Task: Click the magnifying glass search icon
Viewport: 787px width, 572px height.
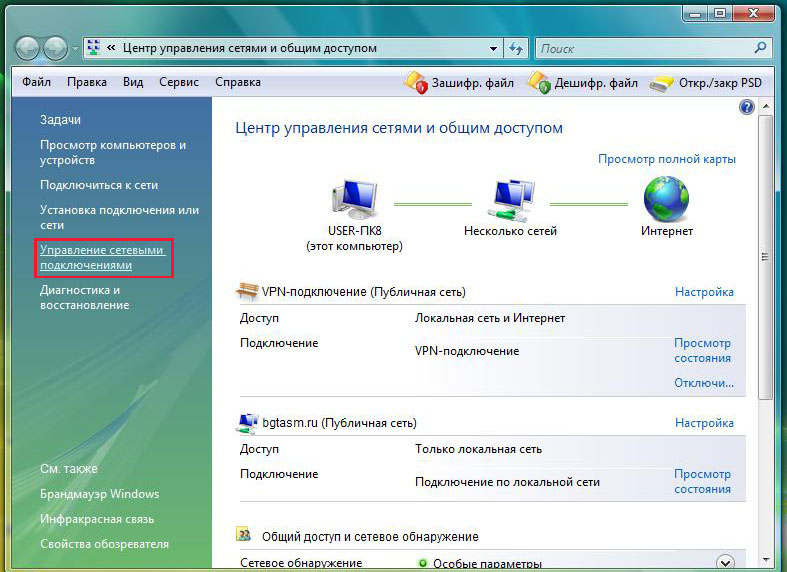Action: 760,48
